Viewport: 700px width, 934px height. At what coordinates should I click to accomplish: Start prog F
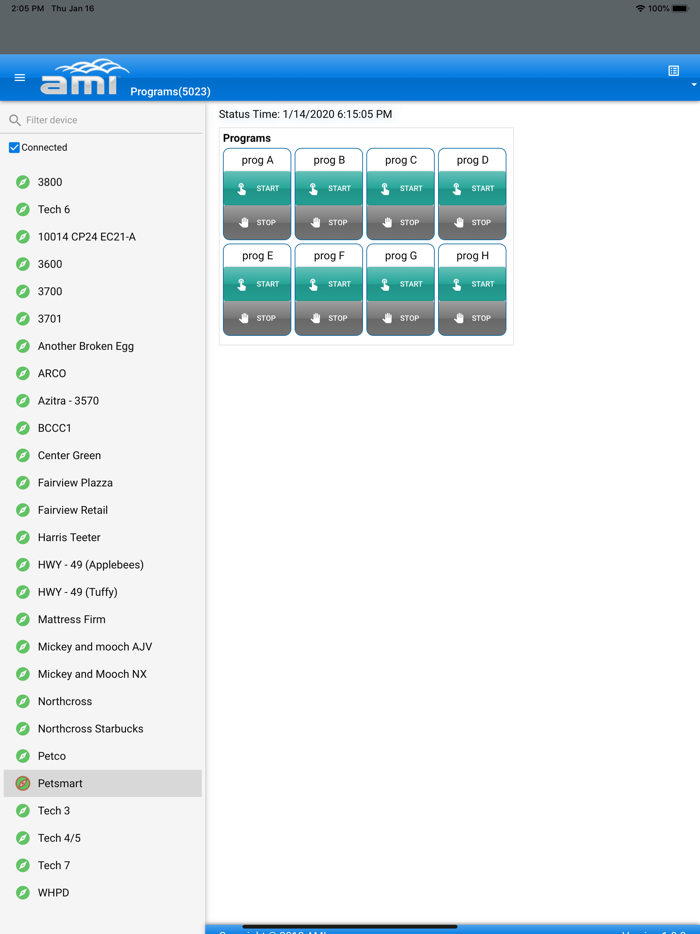(329, 284)
